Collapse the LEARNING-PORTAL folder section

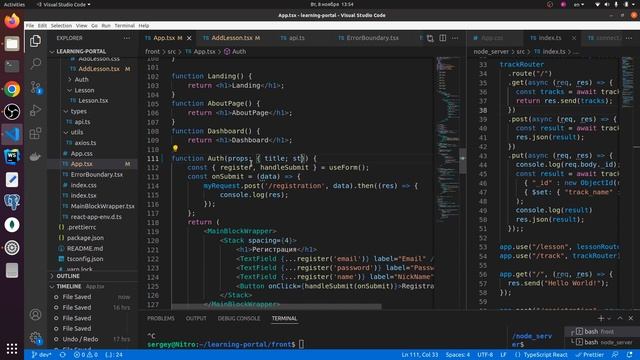pos(81,51)
